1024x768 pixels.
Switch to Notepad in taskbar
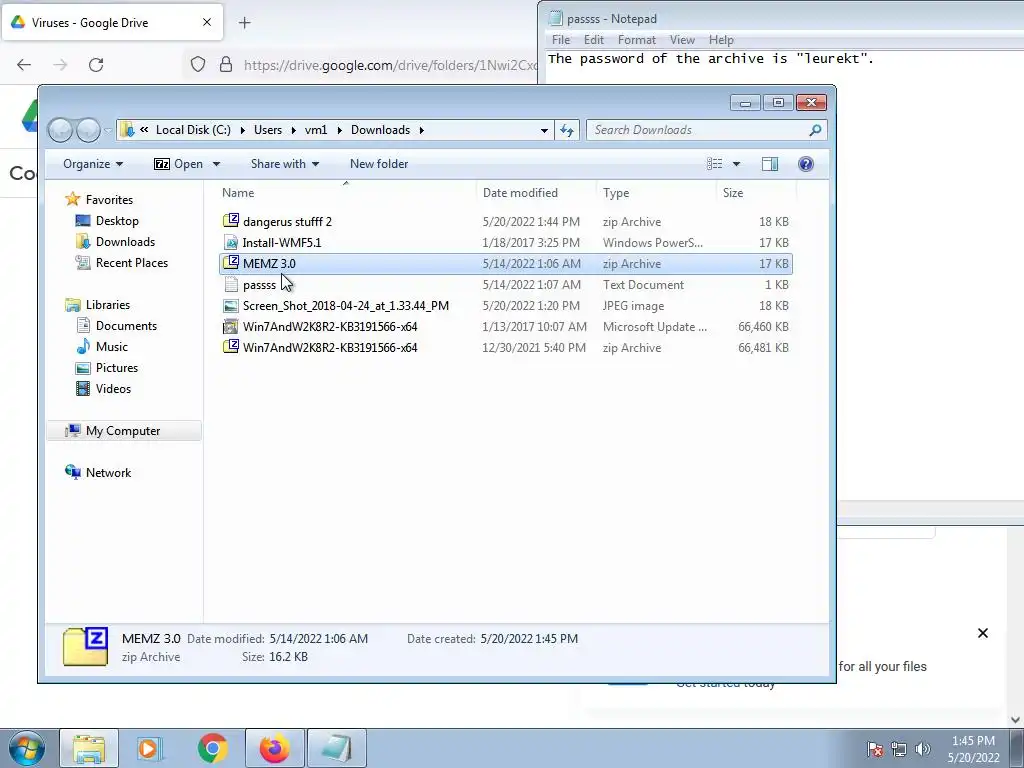336,748
